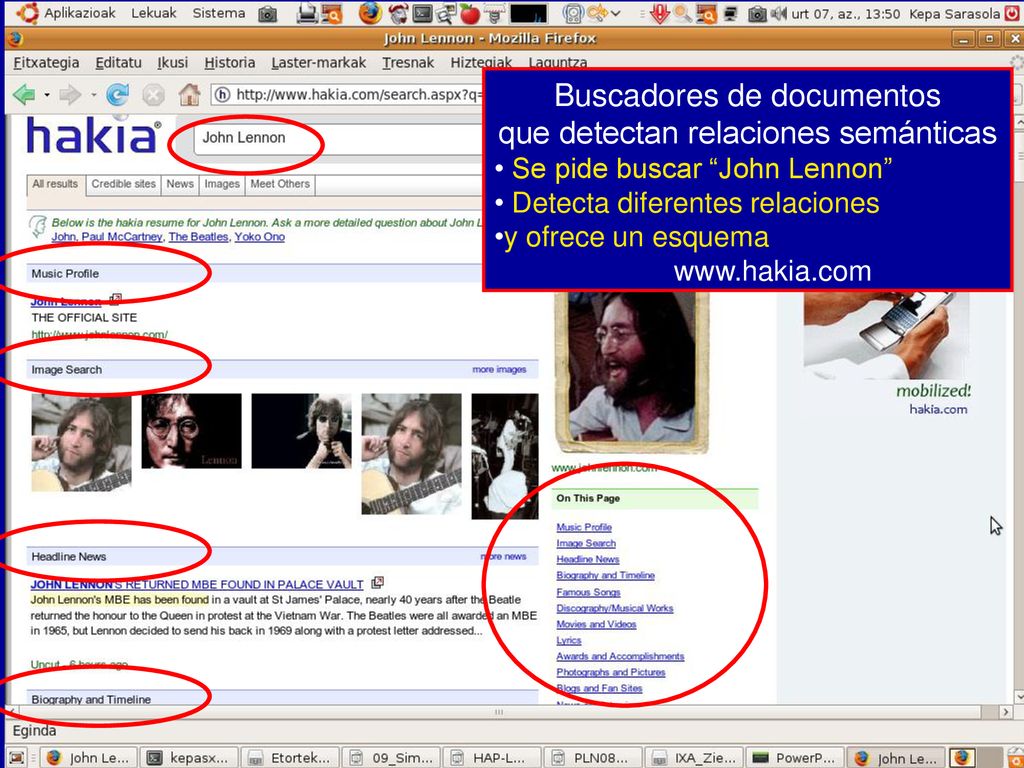Viewport: 1024px width, 768px height.
Task: Click the Movies and Videos link
Action: [x=596, y=624]
